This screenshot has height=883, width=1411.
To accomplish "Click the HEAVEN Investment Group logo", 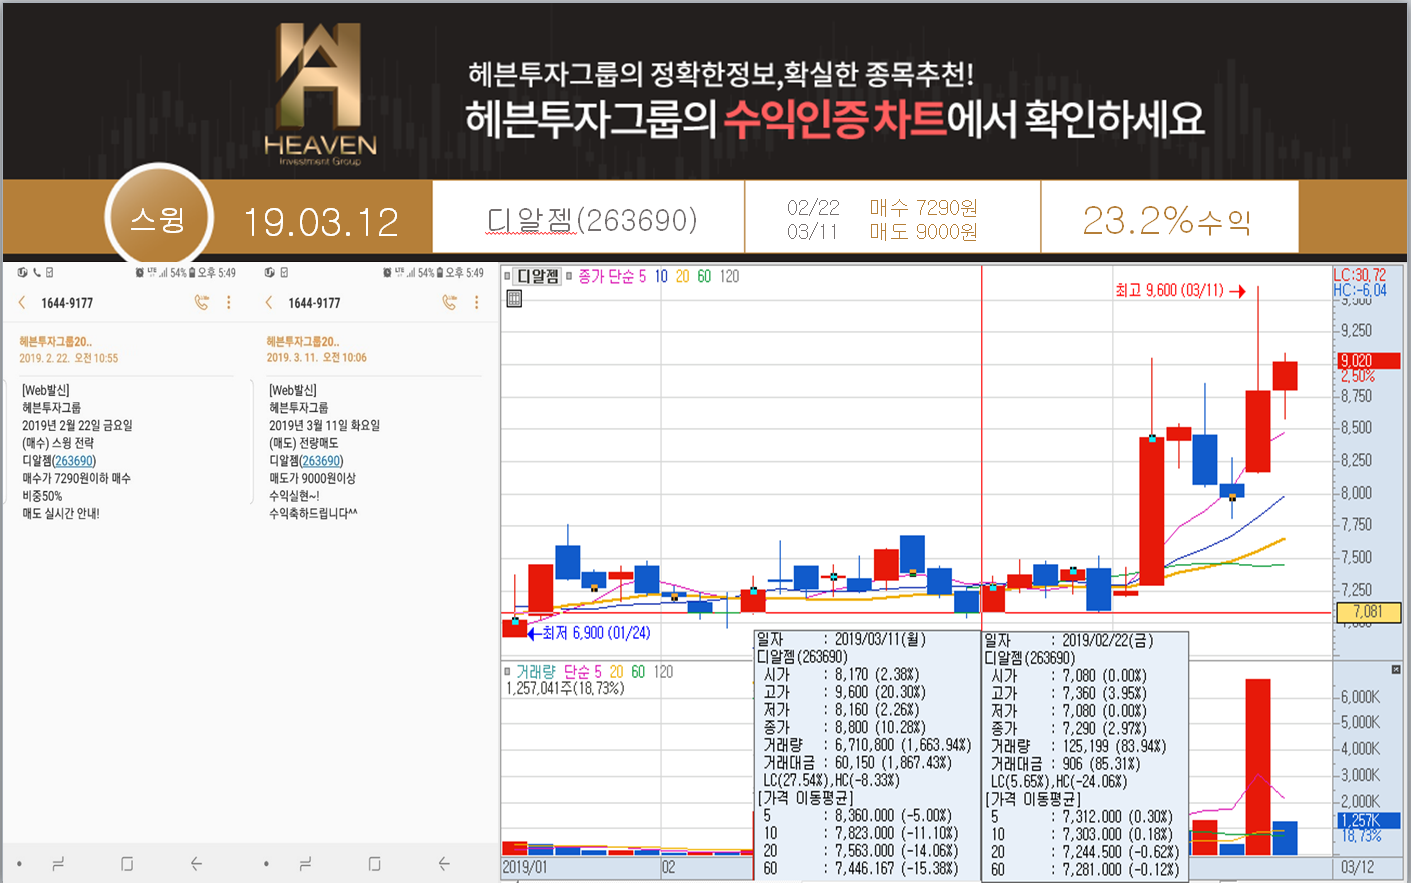I will [x=320, y=94].
